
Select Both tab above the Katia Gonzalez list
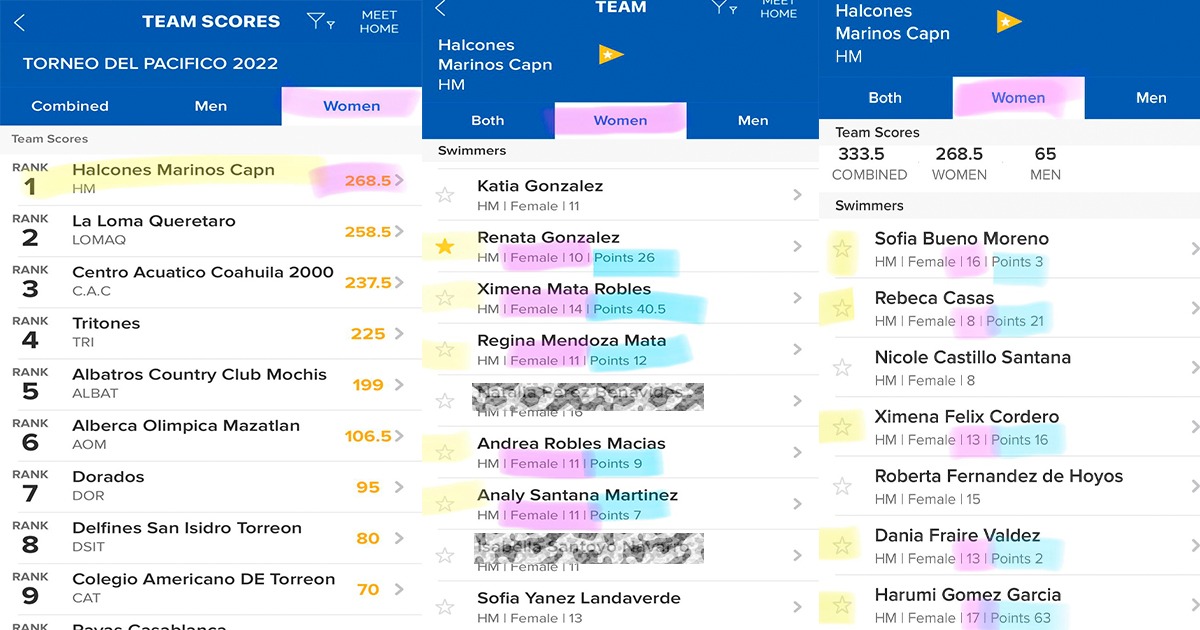488,120
